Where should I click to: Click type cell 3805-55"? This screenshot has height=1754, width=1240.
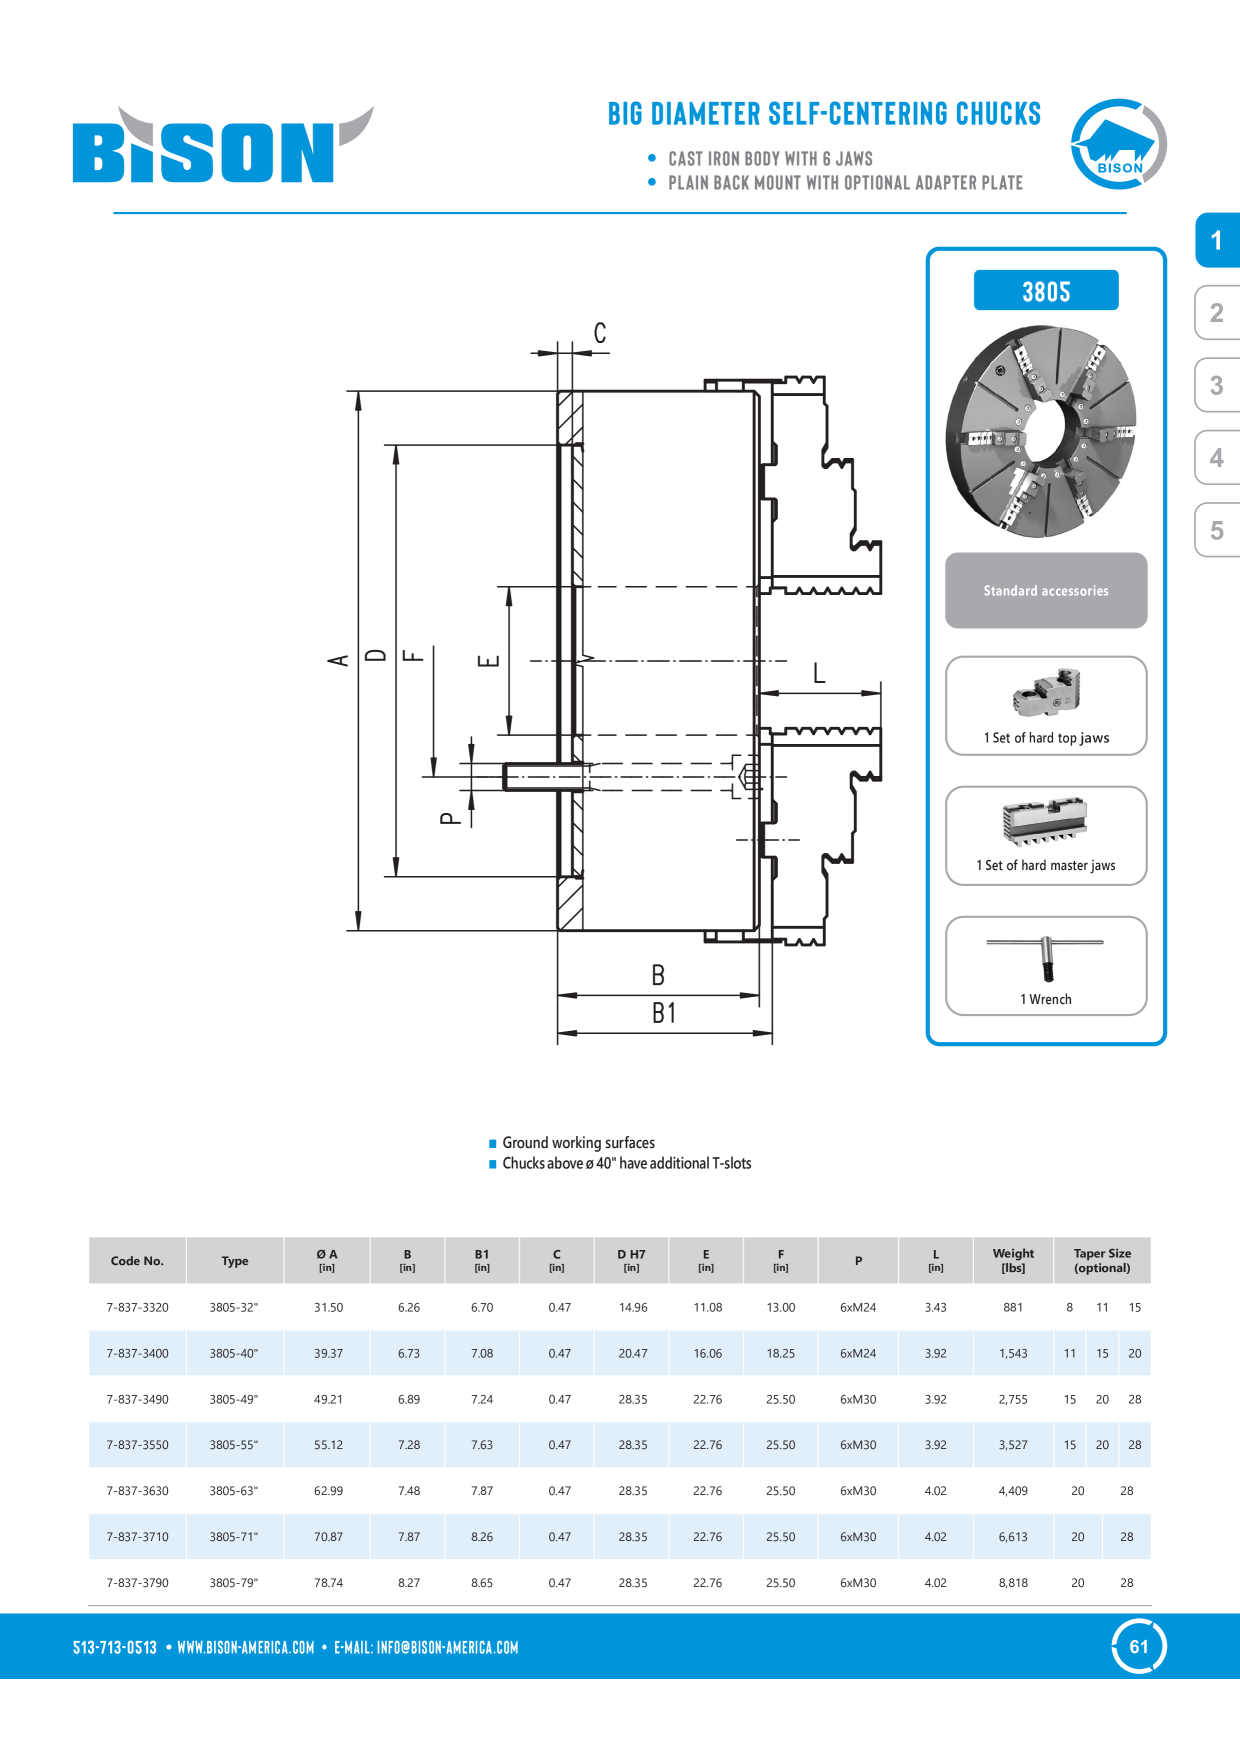234,1445
